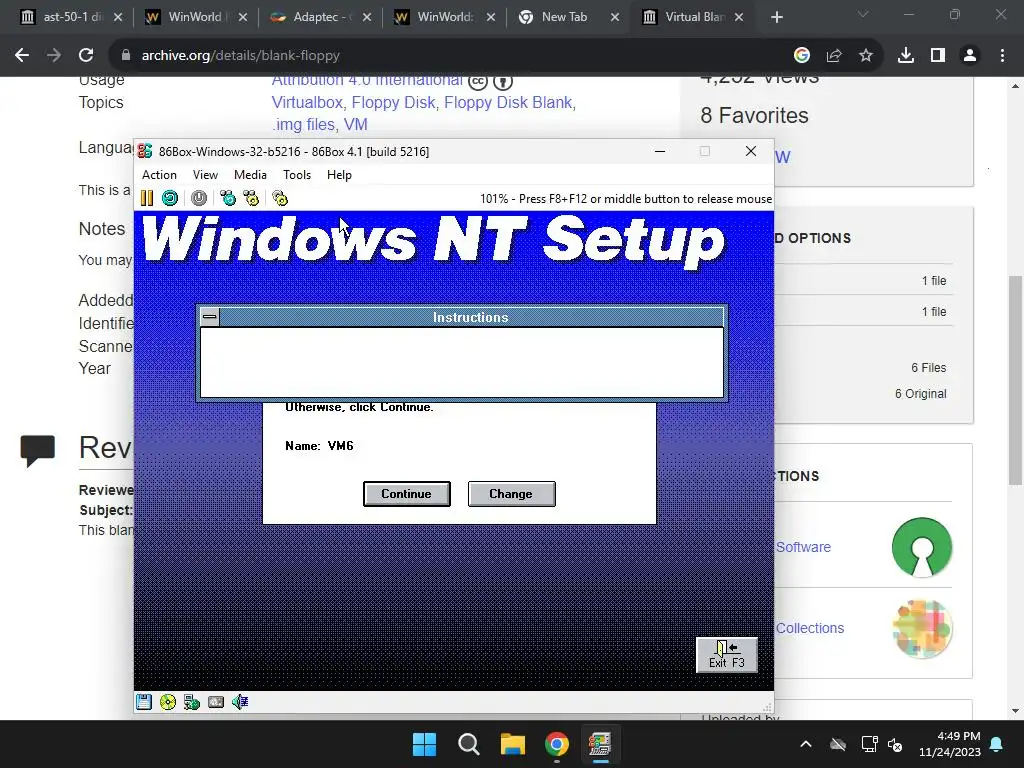Open Chrome tab search chevron
This screenshot has width=1024, height=768.
(863, 14)
